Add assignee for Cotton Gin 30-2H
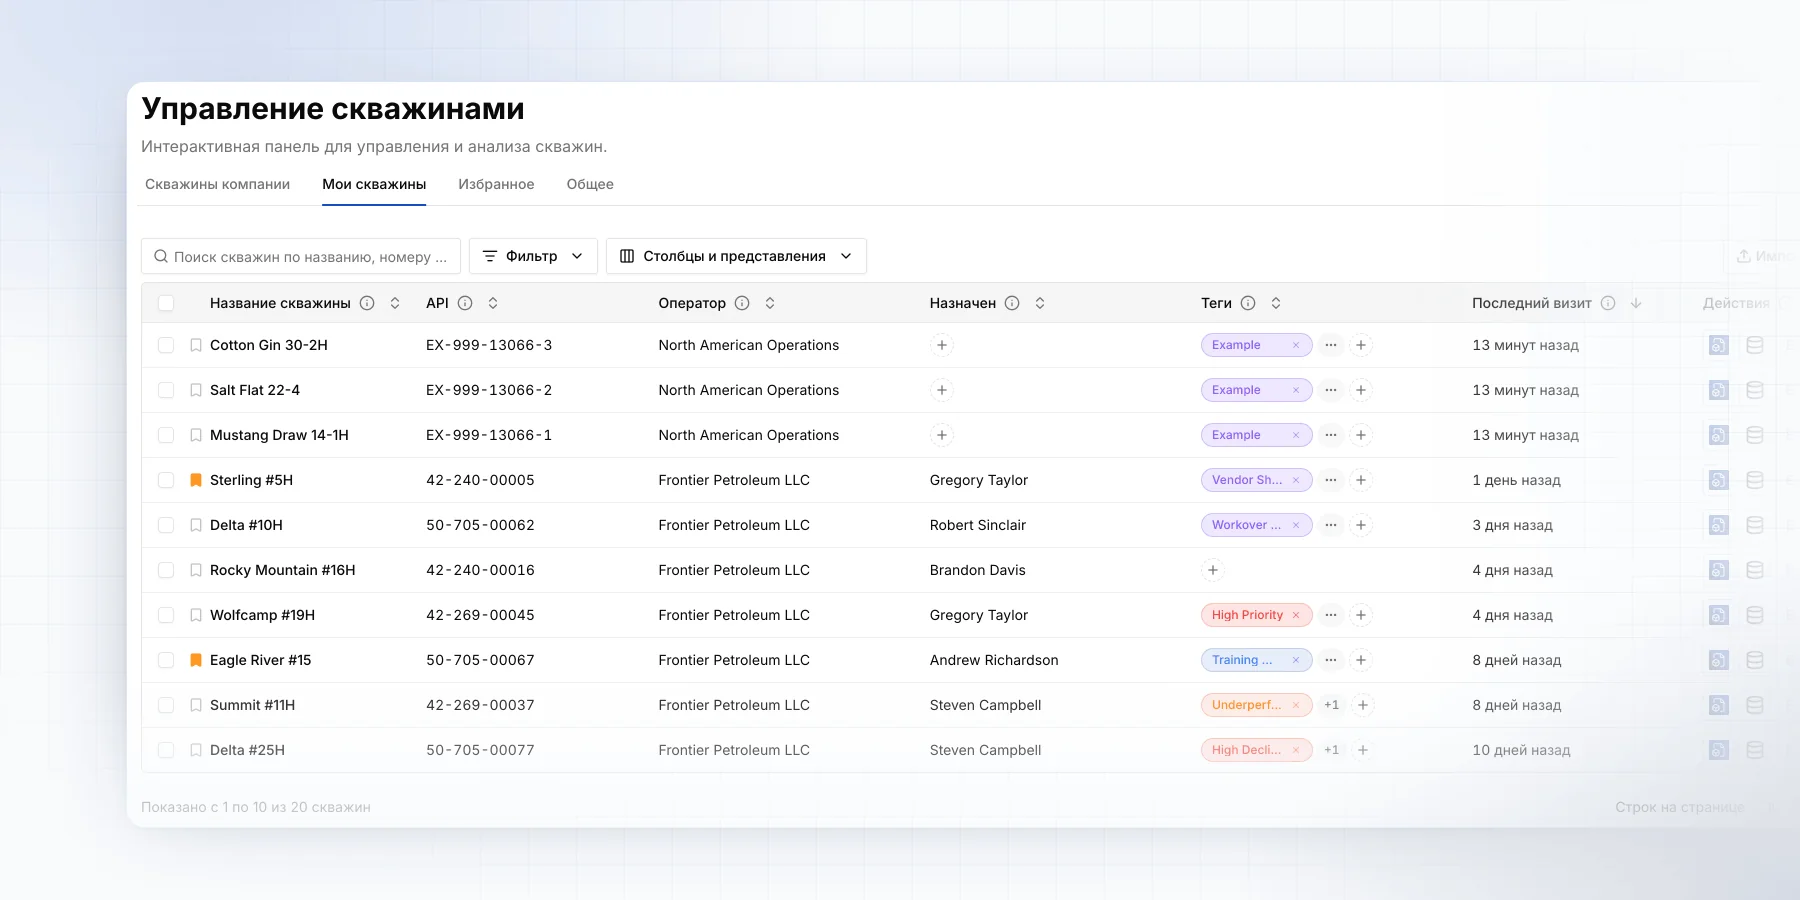The width and height of the screenshot is (1800, 900). 941,345
